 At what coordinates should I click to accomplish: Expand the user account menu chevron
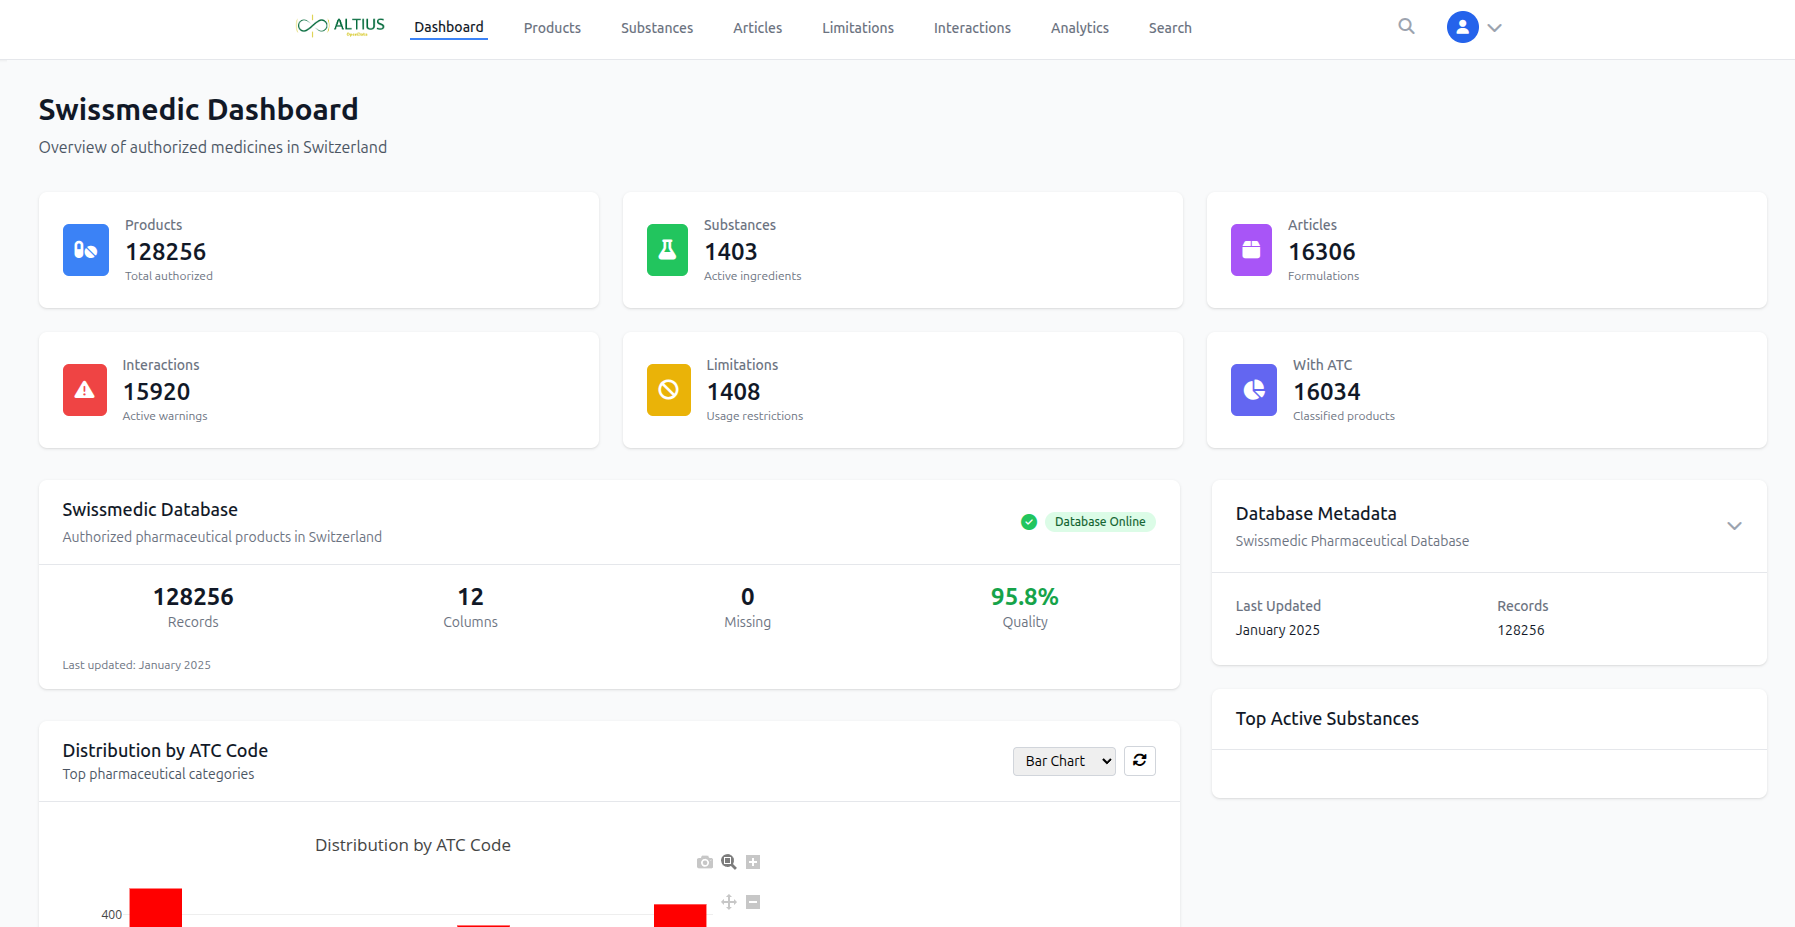pos(1495,28)
